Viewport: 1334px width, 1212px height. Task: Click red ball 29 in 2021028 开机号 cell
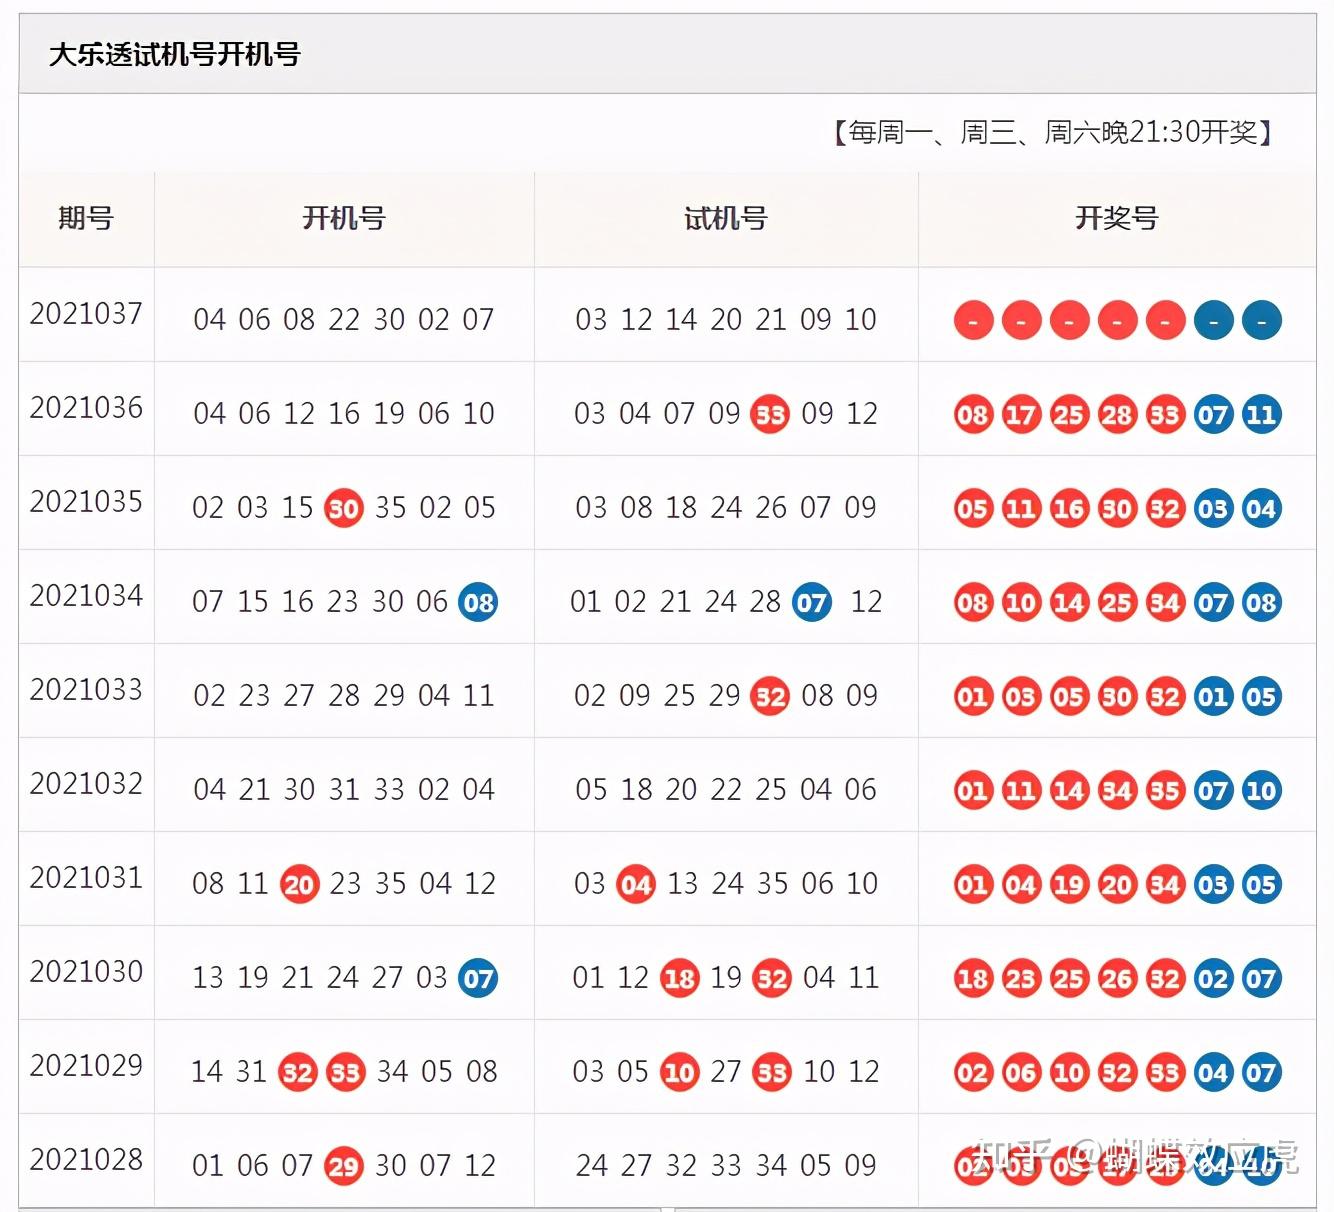coord(343,1166)
